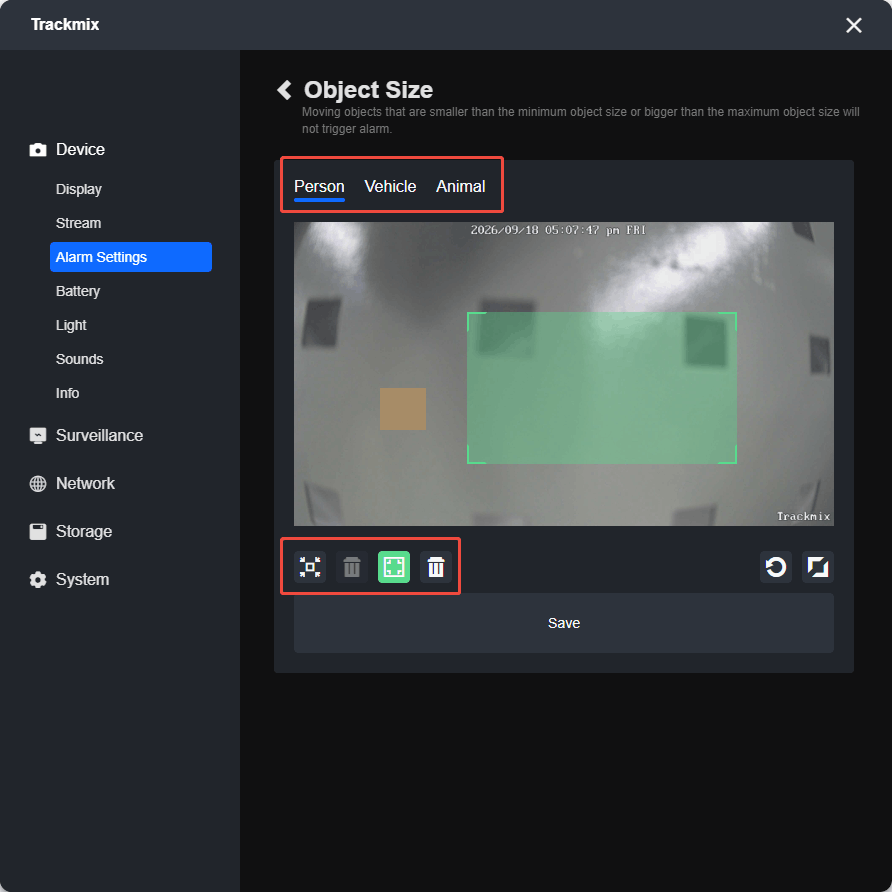
Task: Click the fullscreen expand icon
Action: point(818,567)
